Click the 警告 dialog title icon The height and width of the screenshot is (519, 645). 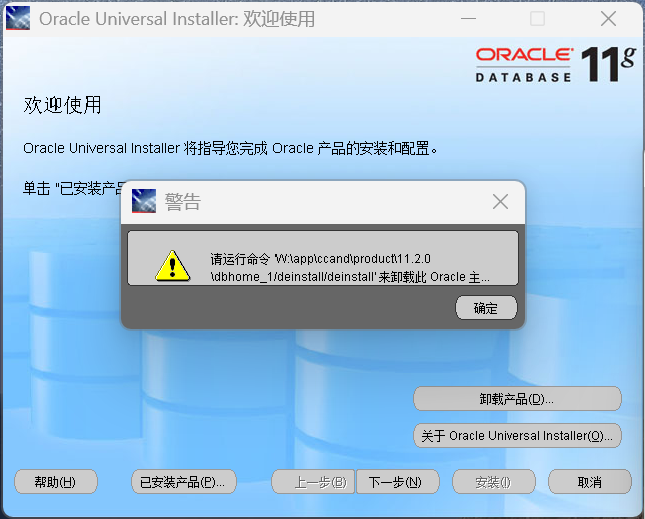(144, 201)
